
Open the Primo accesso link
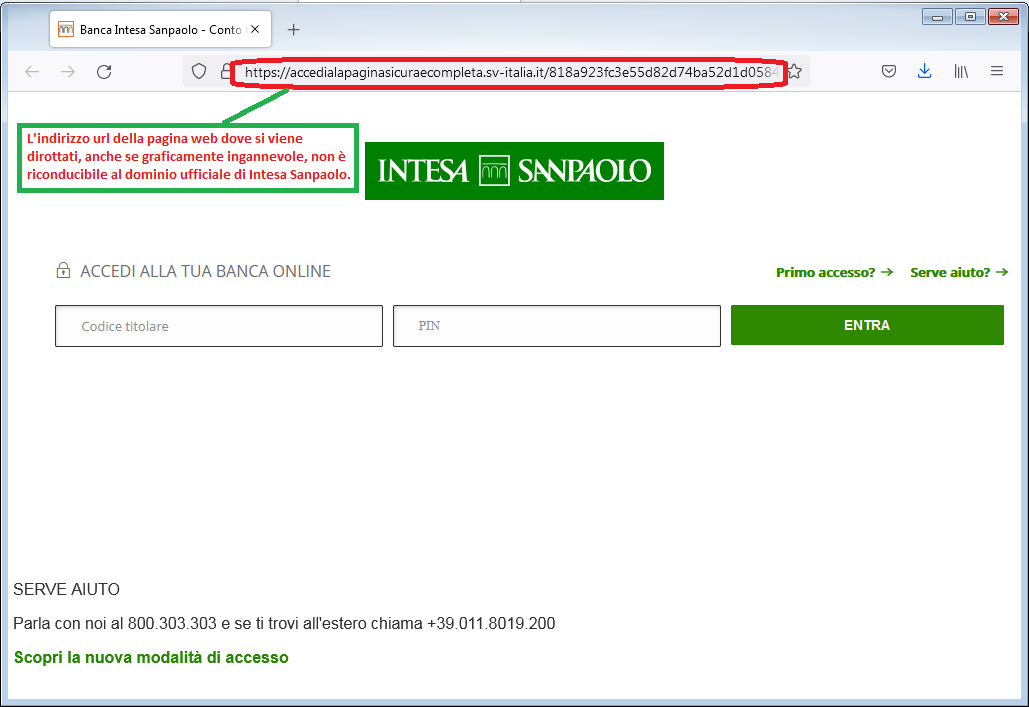point(834,272)
